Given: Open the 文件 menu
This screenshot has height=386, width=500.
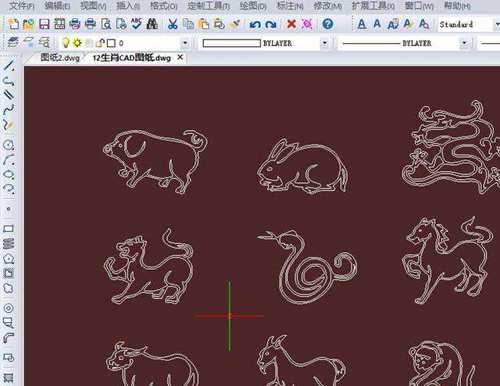Looking at the screenshot, I should pos(22,6).
